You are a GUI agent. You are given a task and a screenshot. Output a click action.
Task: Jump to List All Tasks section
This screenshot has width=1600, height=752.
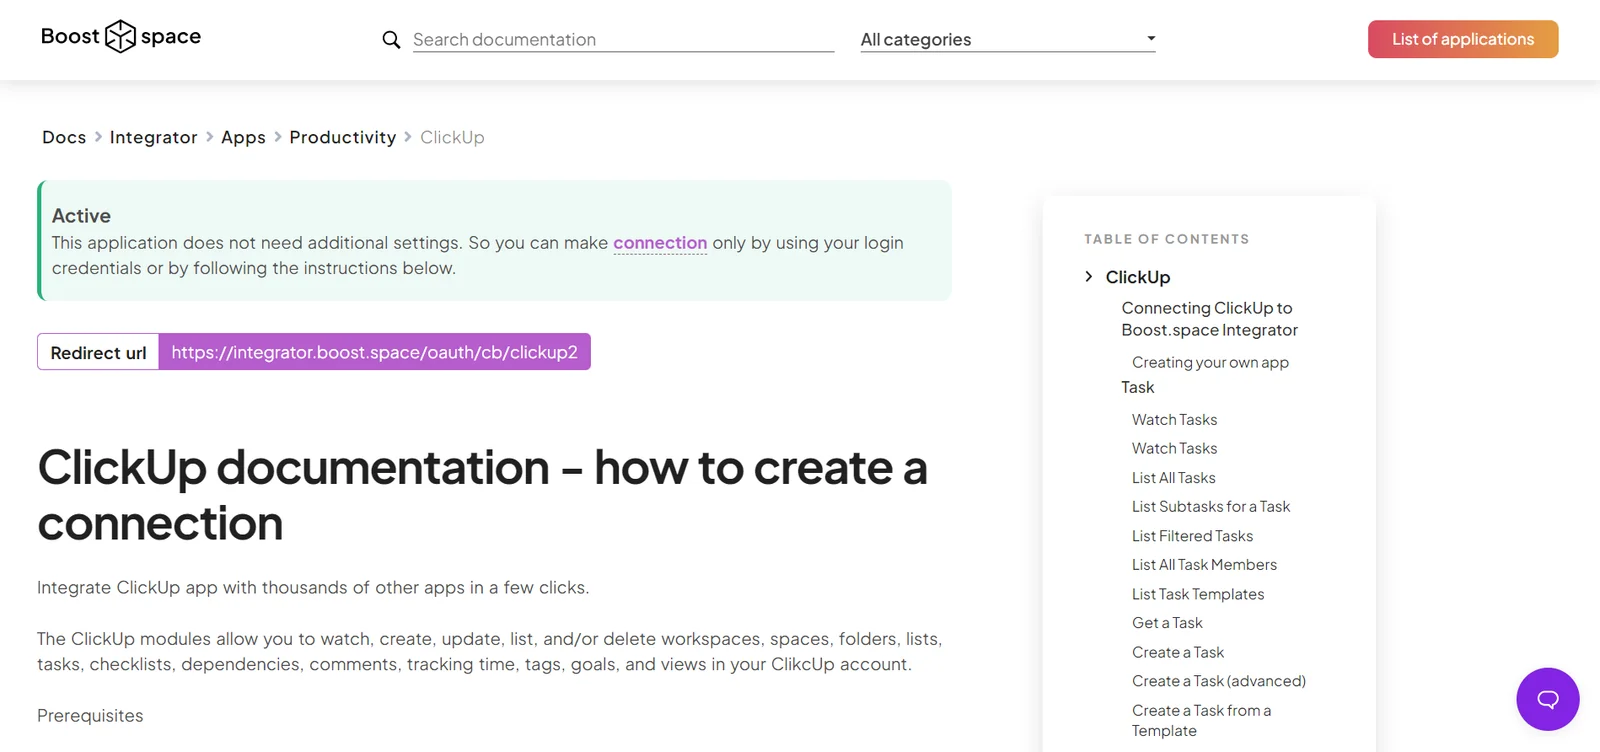[x=1174, y=478]
